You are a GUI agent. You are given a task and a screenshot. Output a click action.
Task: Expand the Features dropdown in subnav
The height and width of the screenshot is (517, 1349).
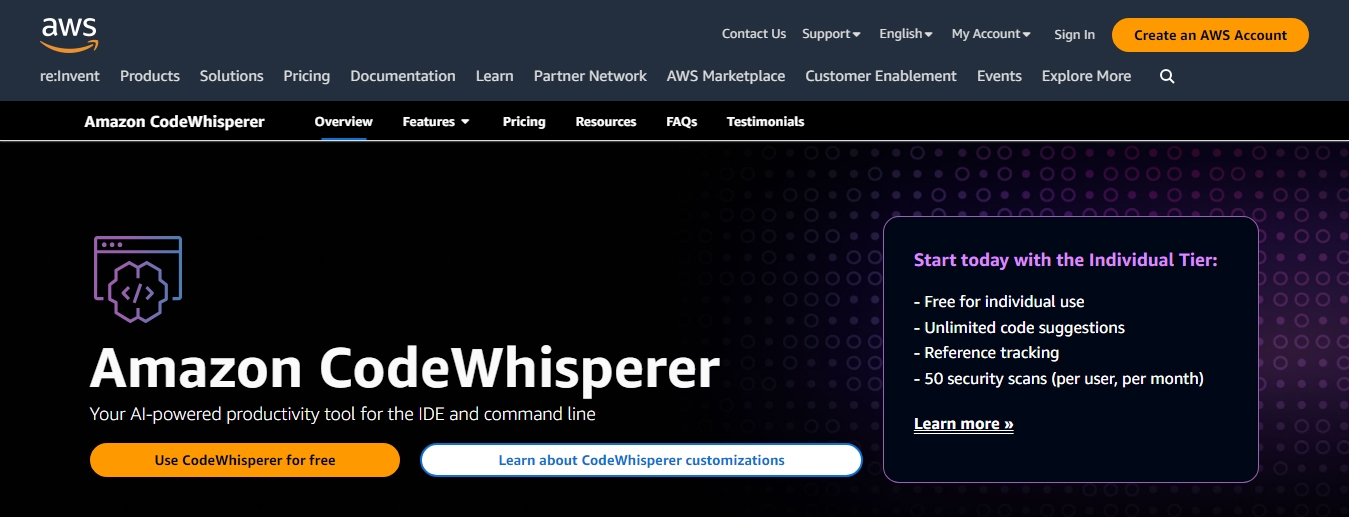436,122
